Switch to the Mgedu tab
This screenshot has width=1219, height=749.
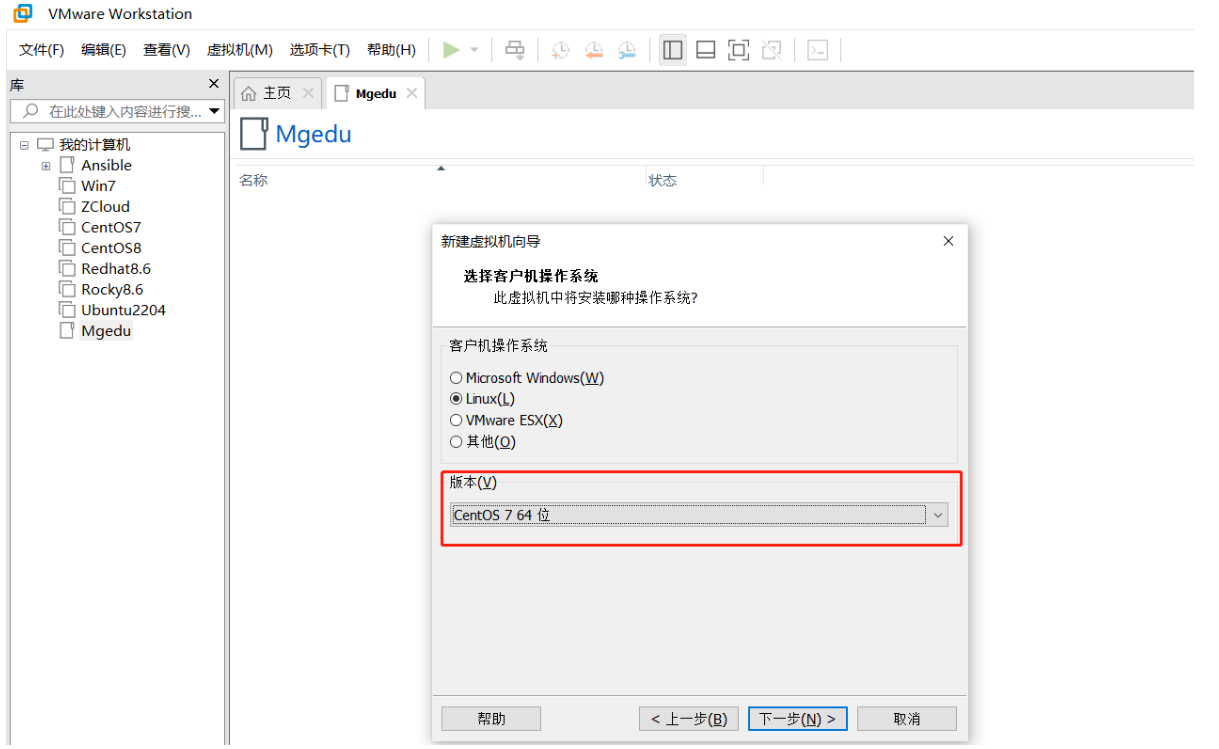point(376,93)
